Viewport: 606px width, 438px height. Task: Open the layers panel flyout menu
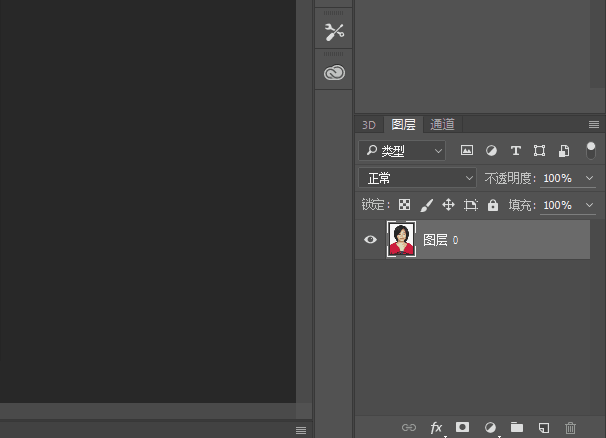point(594,124)
